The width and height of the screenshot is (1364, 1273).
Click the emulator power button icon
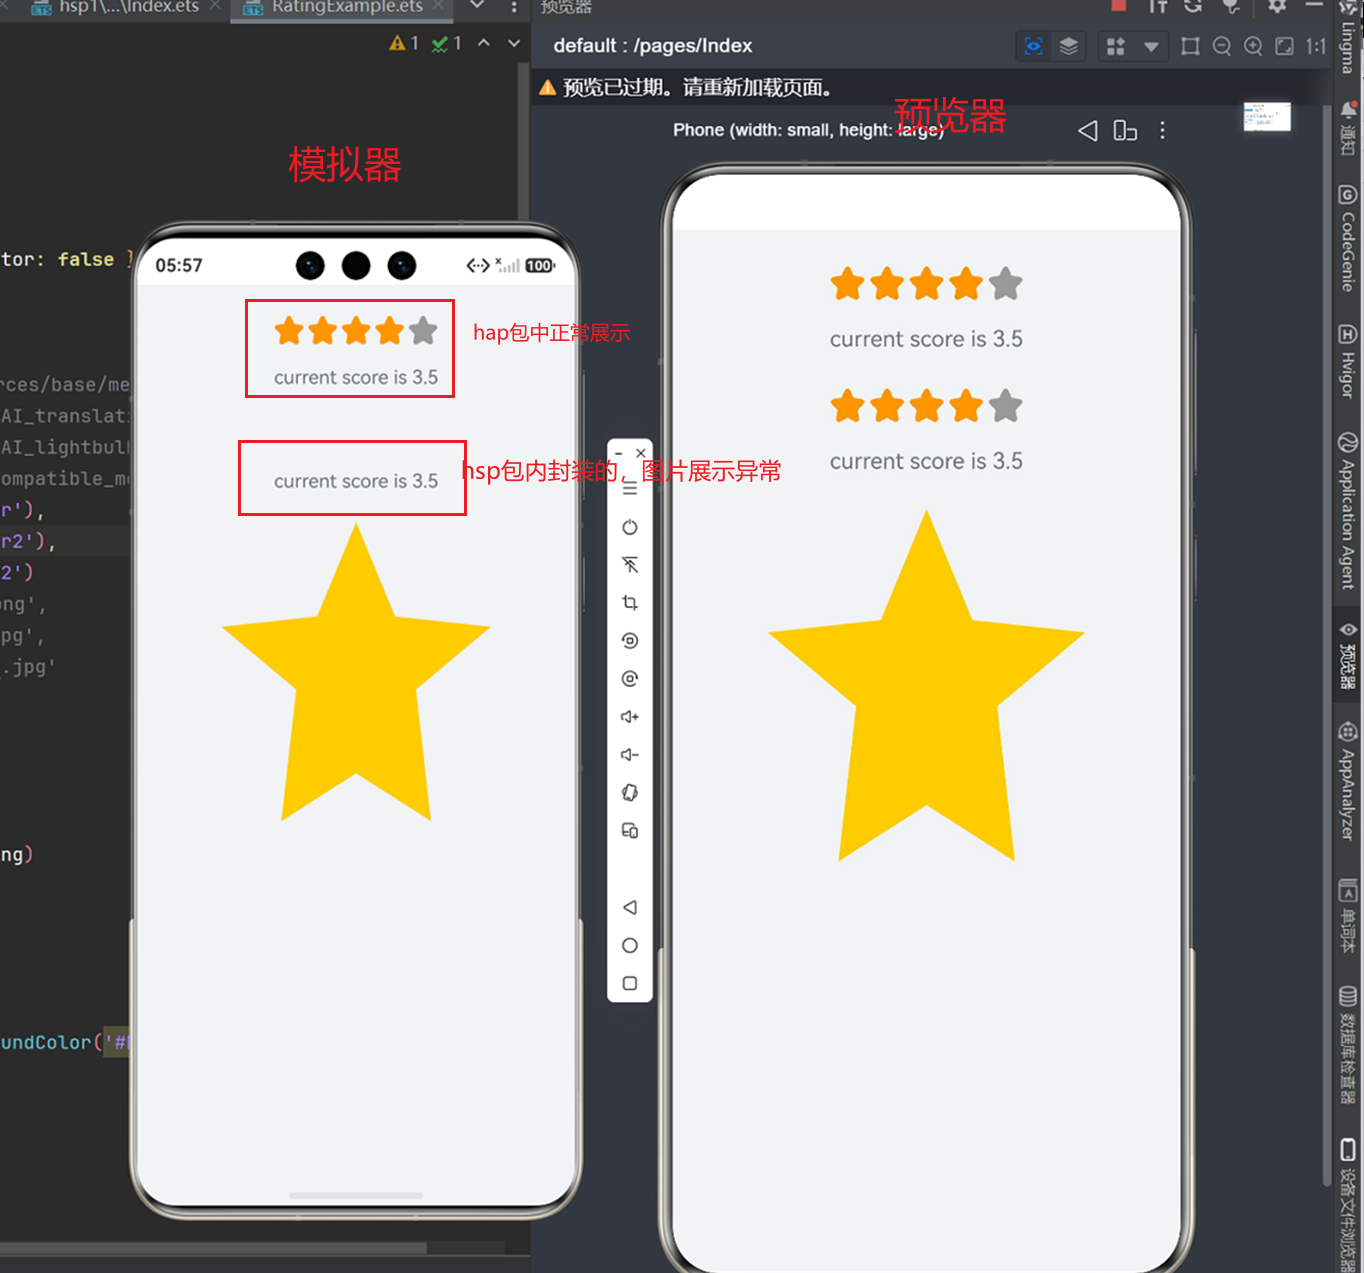pyautogui.click(x=630, y=527)
